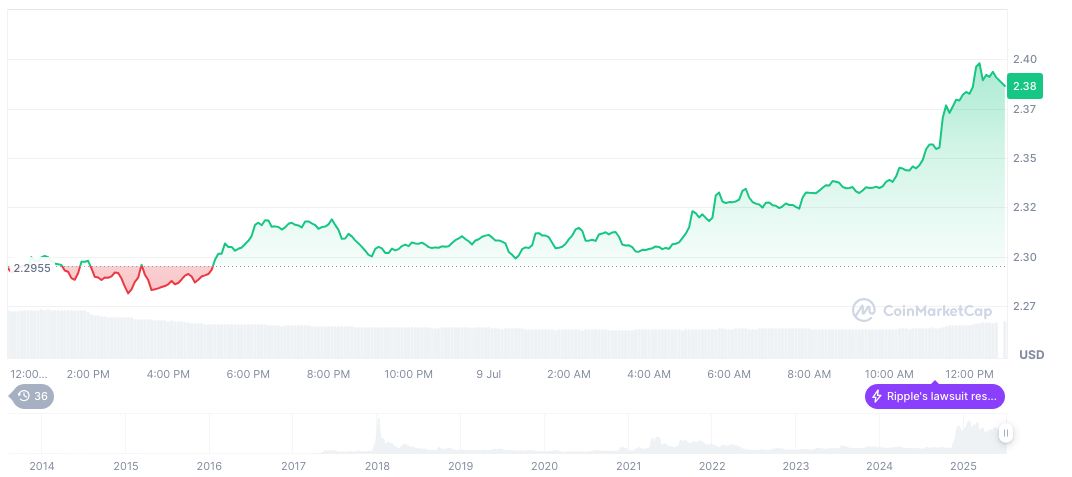Click the 2.27 price axis label
The image size is (1072, 477).
pyautogui.click(x=1024, y=306)
